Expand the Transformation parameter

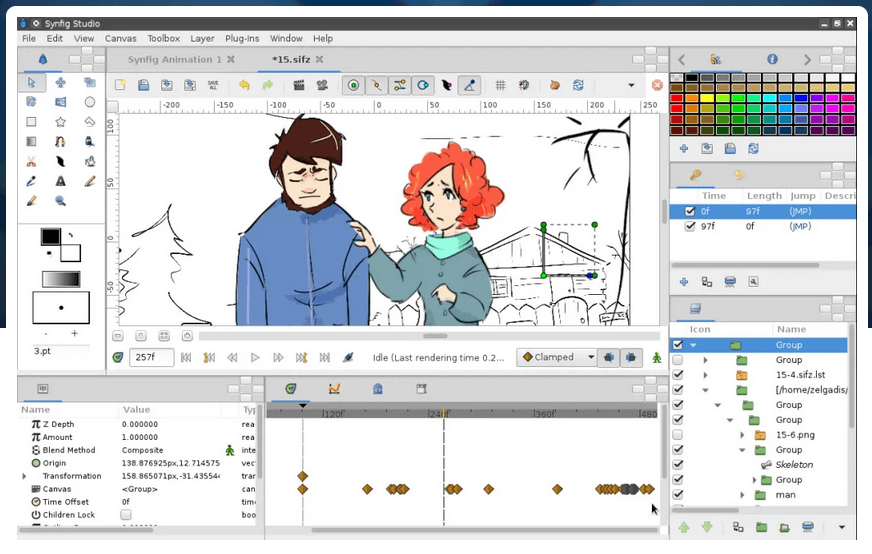click(x=24, y=476)
